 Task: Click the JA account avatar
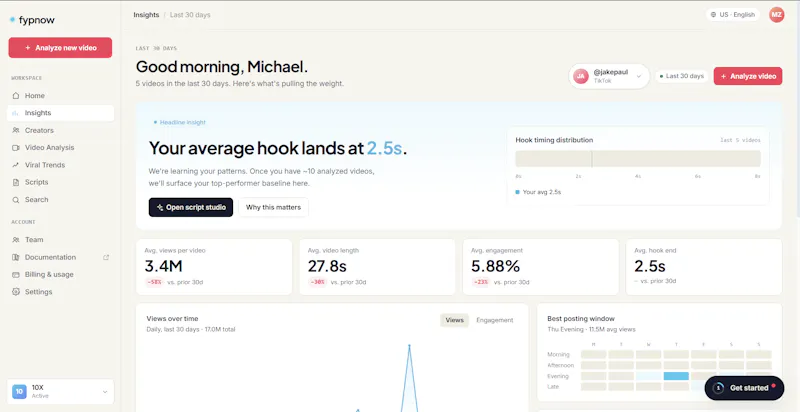point(581,76)
